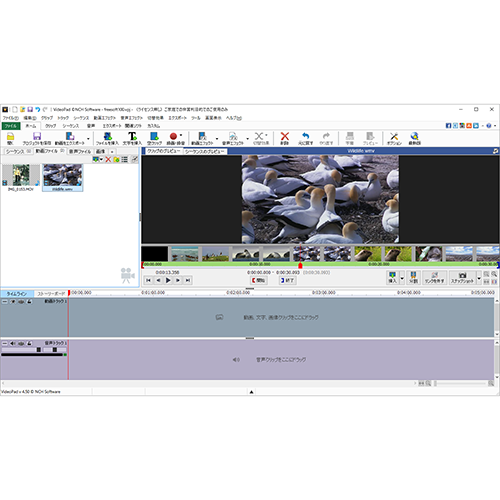This screenshot has height=500, width=500.
Task: Click the Facebook share icon
Action: point(448,126)
